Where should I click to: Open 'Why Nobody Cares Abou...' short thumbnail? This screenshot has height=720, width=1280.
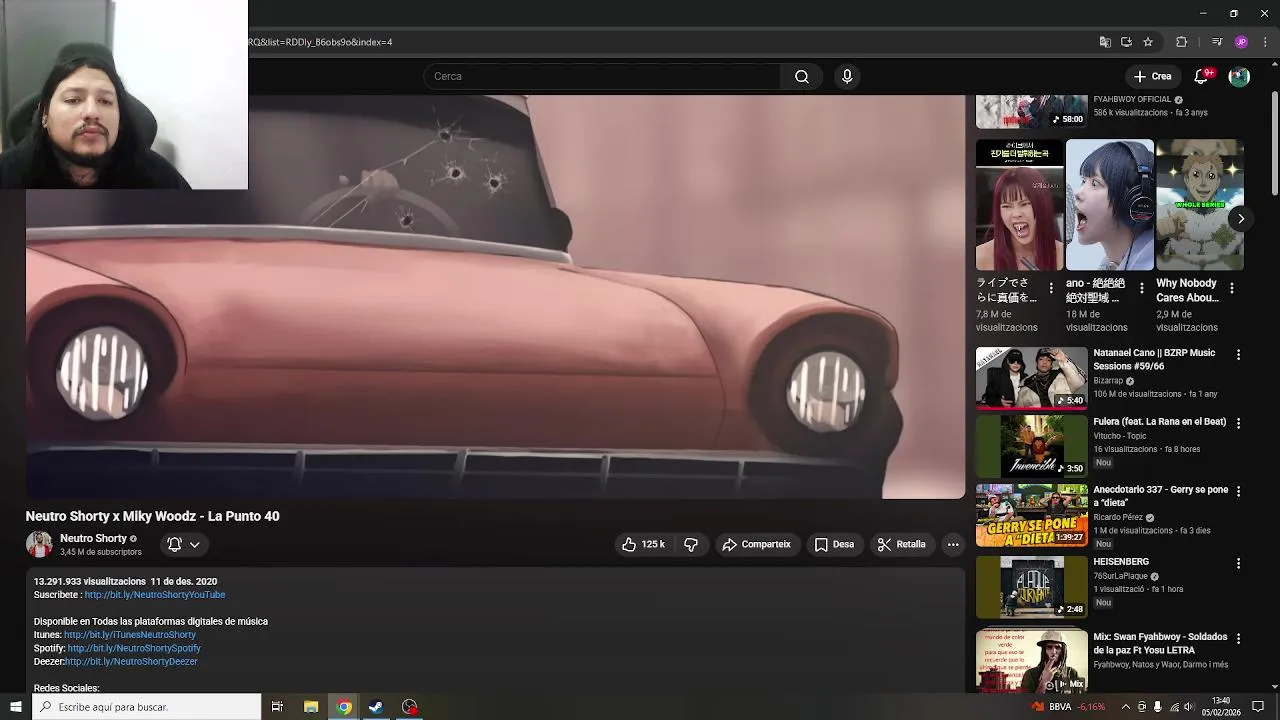(x=1199, y=205)
